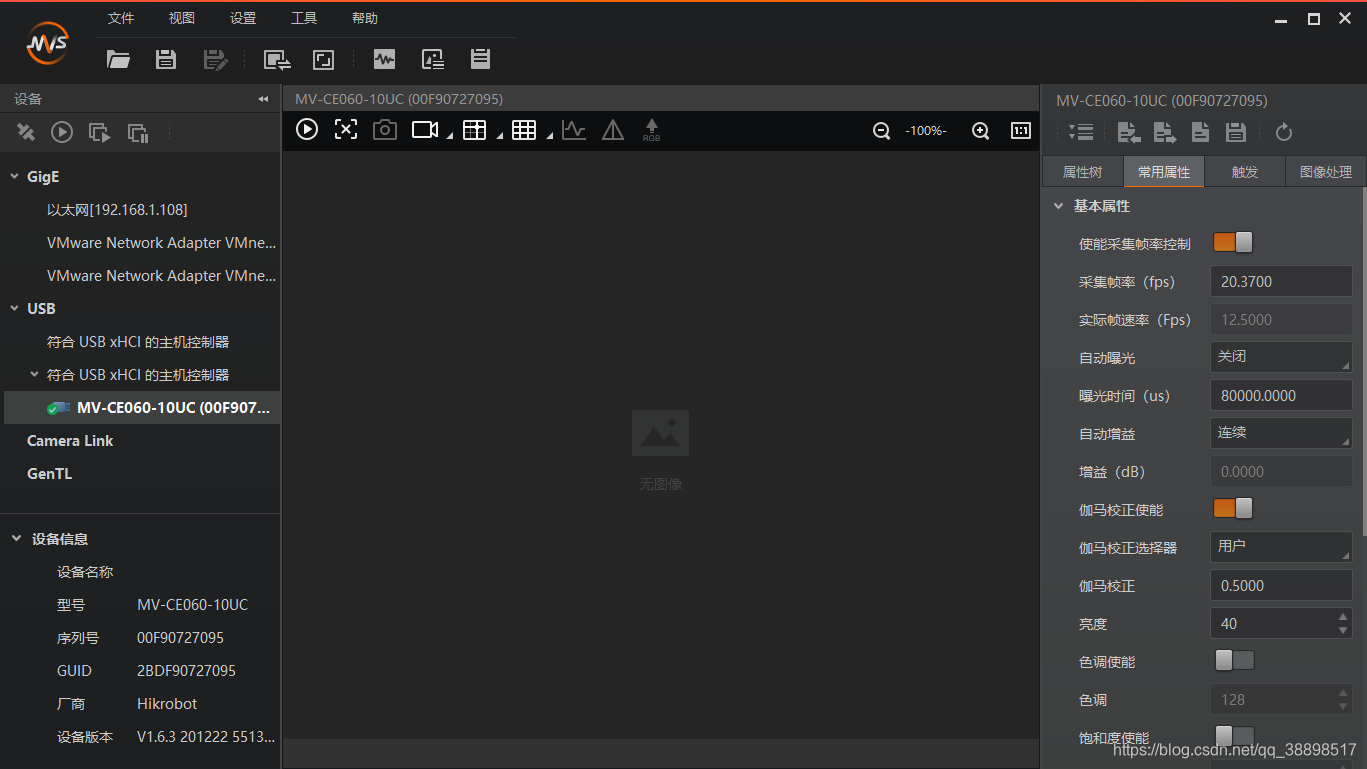The image size is (1367, 769).
Task: Click the save disk icon in top toolbar
Action: tap(166, 60)
